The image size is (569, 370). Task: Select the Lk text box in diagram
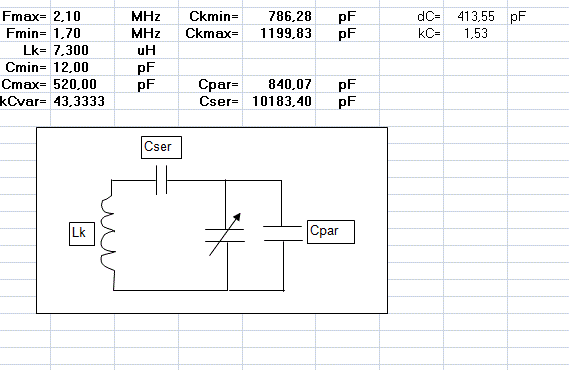82,234
